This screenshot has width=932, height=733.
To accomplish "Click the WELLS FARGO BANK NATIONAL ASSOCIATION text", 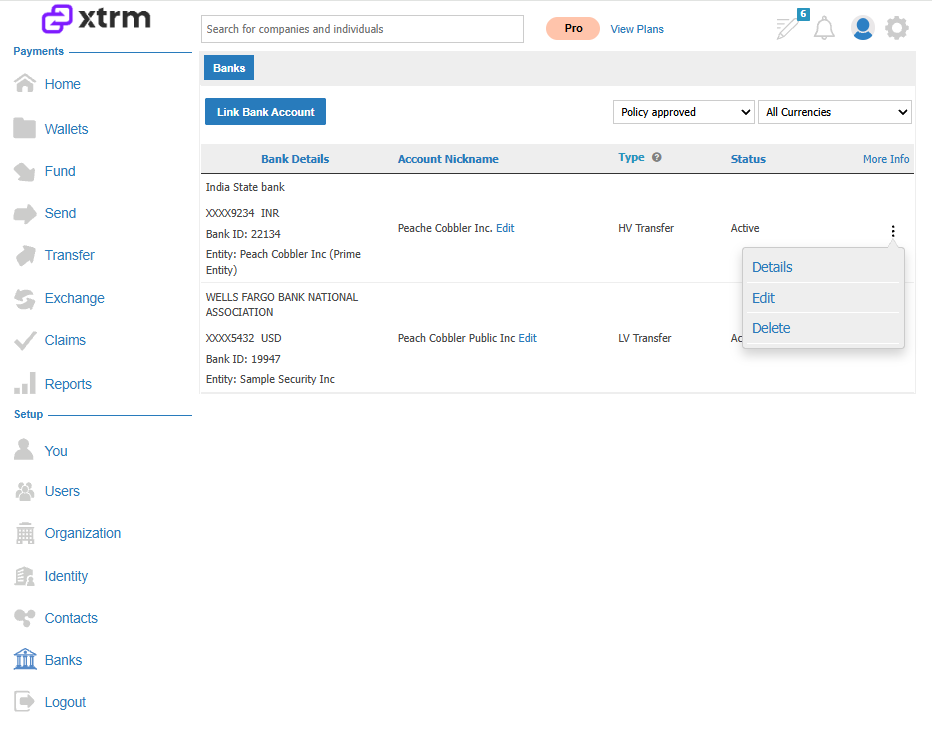I will [x=282, y=304].
